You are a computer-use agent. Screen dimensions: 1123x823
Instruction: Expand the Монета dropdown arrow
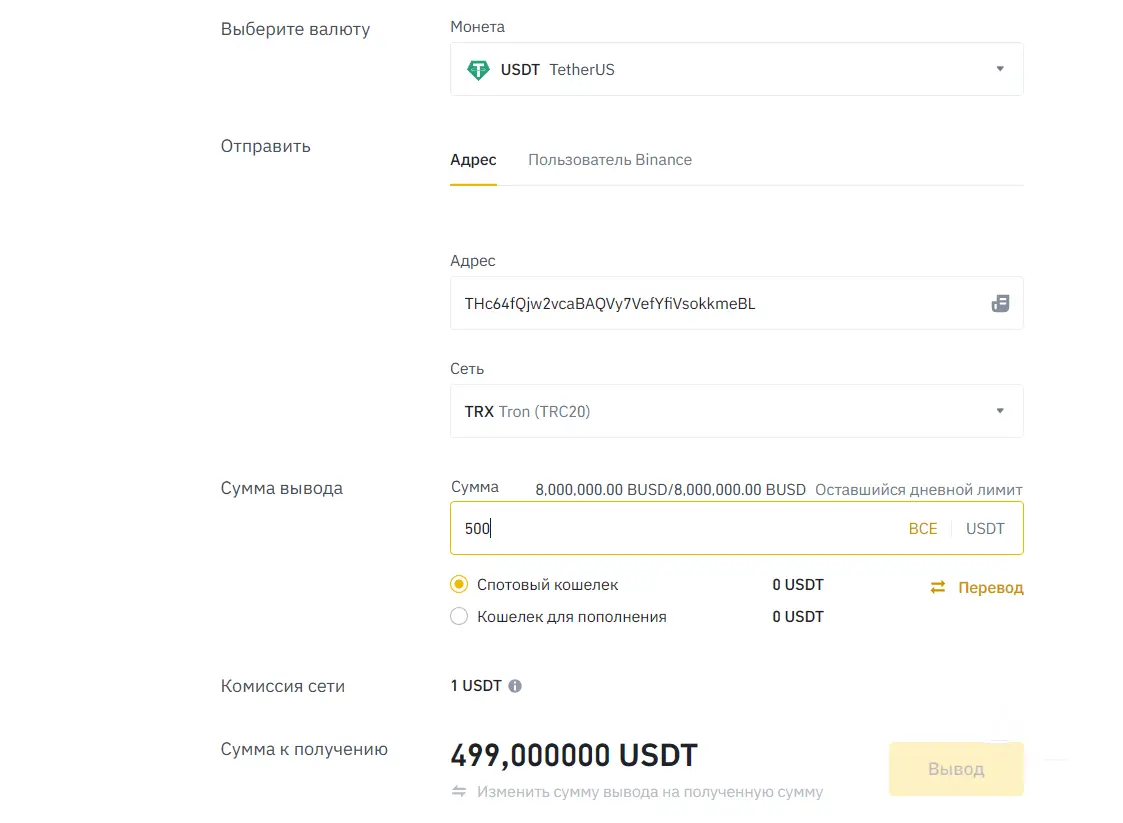pyautogui.click(x=1000, y=69)
